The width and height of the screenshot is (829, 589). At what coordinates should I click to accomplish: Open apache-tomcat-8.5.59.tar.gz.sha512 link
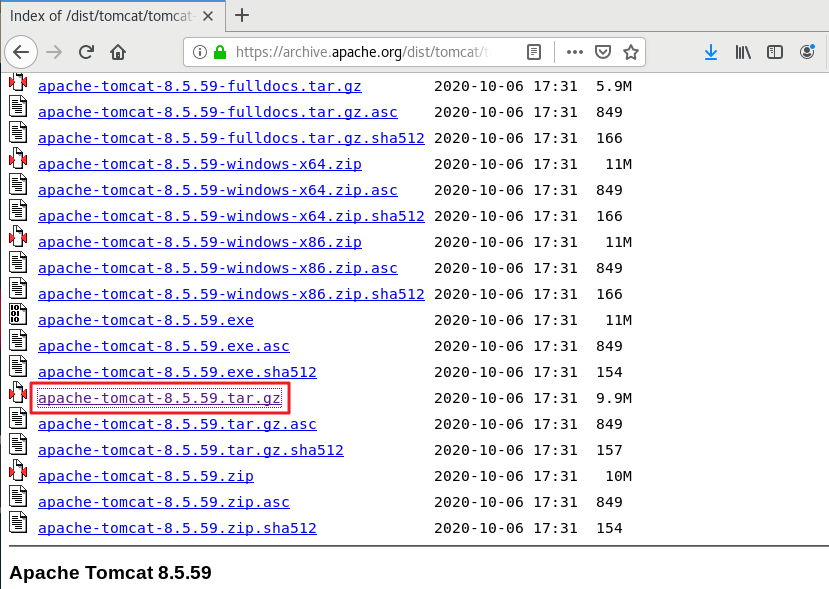[x=191, y=450]
